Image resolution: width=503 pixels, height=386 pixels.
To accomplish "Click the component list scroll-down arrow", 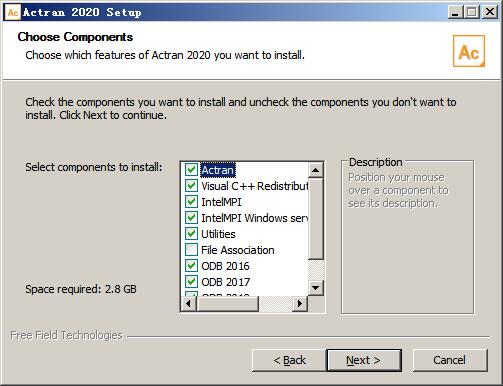I will (x=315, y=287).
